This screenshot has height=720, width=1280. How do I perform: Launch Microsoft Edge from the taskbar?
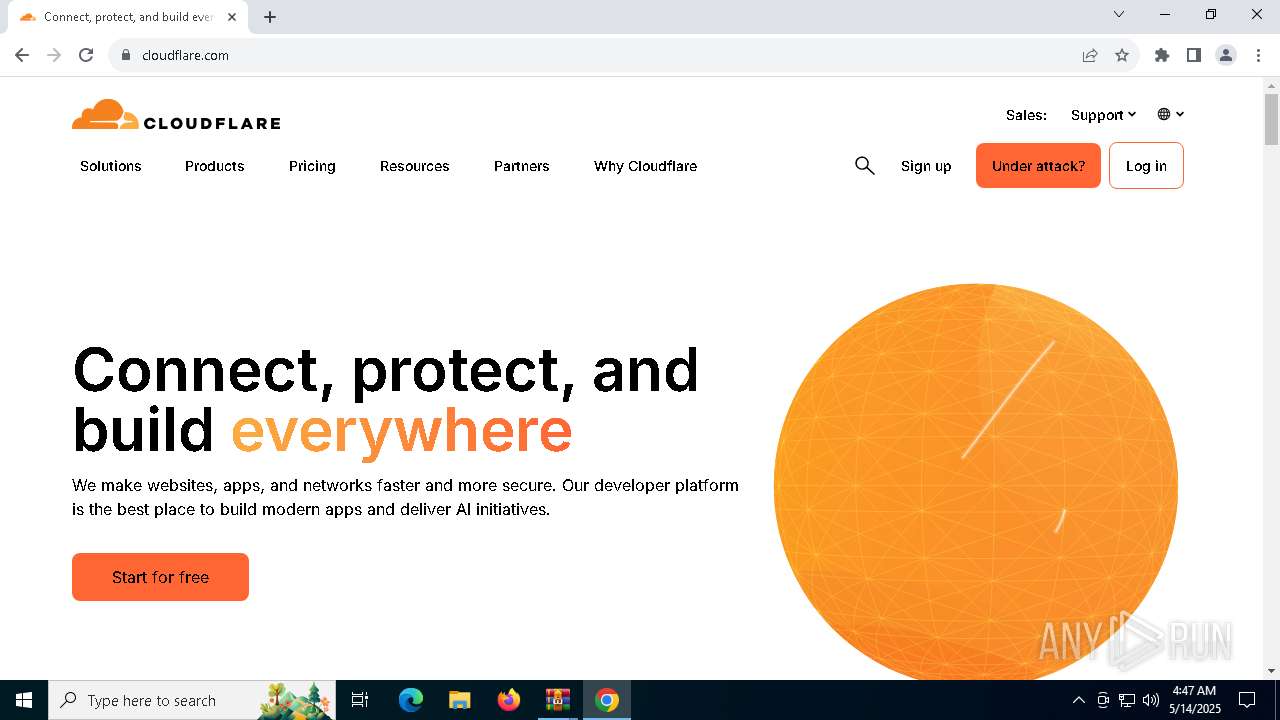(x=411, y=700)
